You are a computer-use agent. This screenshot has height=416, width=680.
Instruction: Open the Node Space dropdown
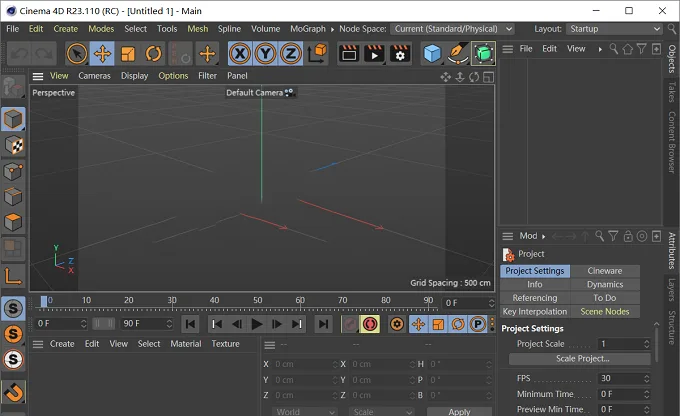452,29
